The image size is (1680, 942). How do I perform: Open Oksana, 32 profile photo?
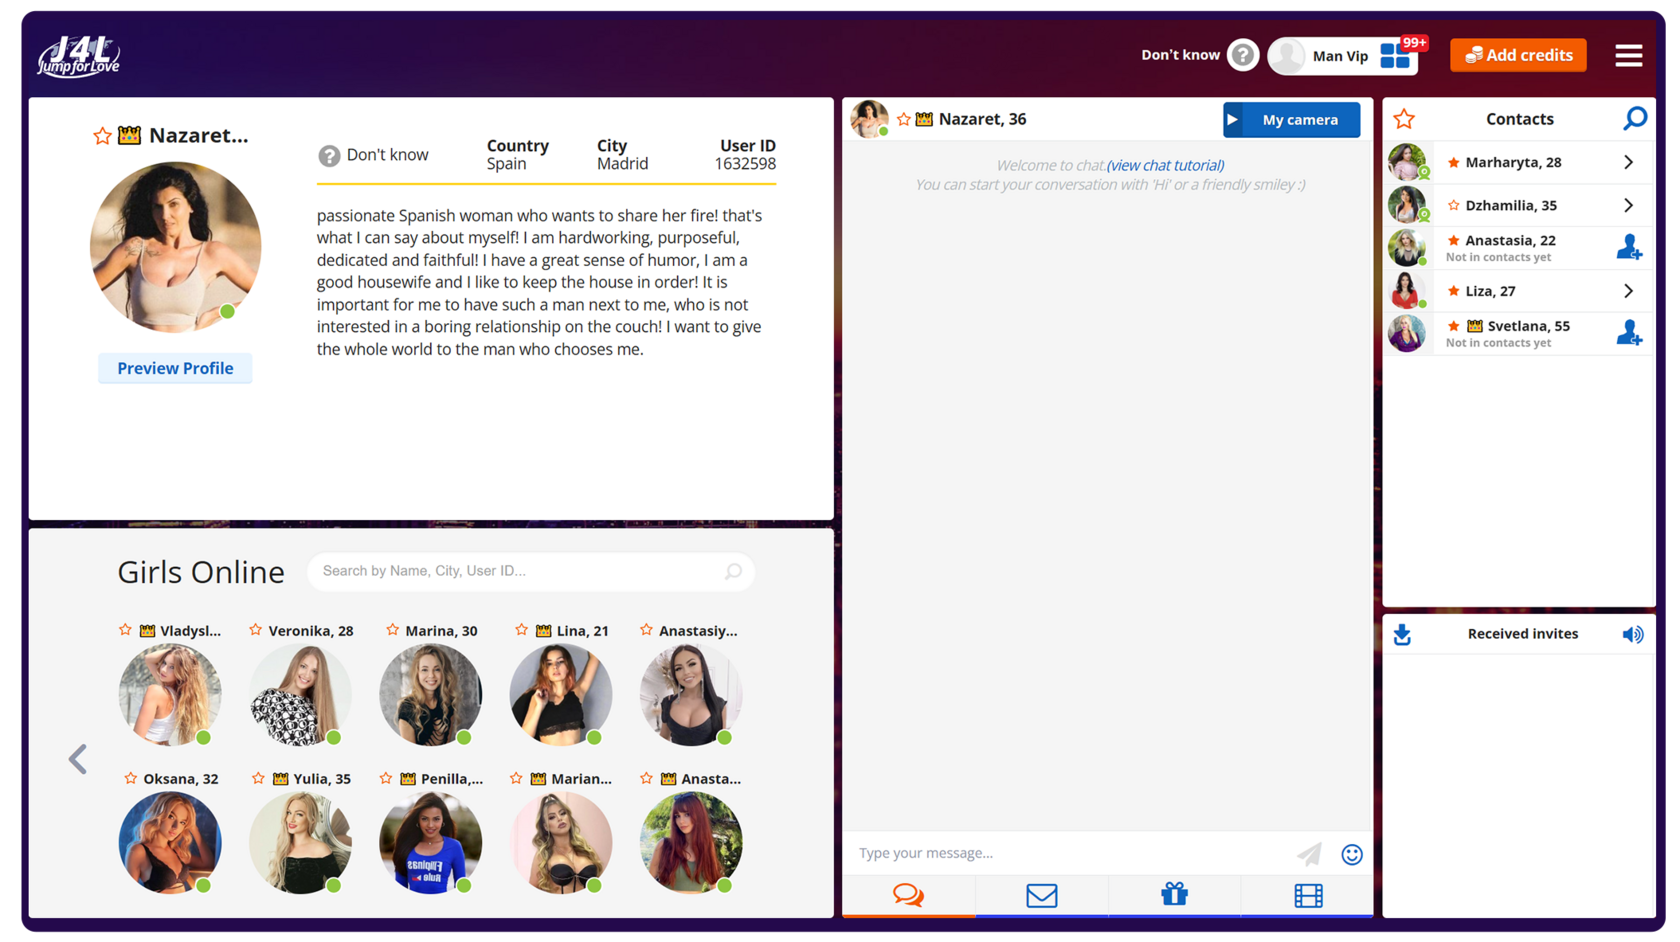tap(170, 842)
